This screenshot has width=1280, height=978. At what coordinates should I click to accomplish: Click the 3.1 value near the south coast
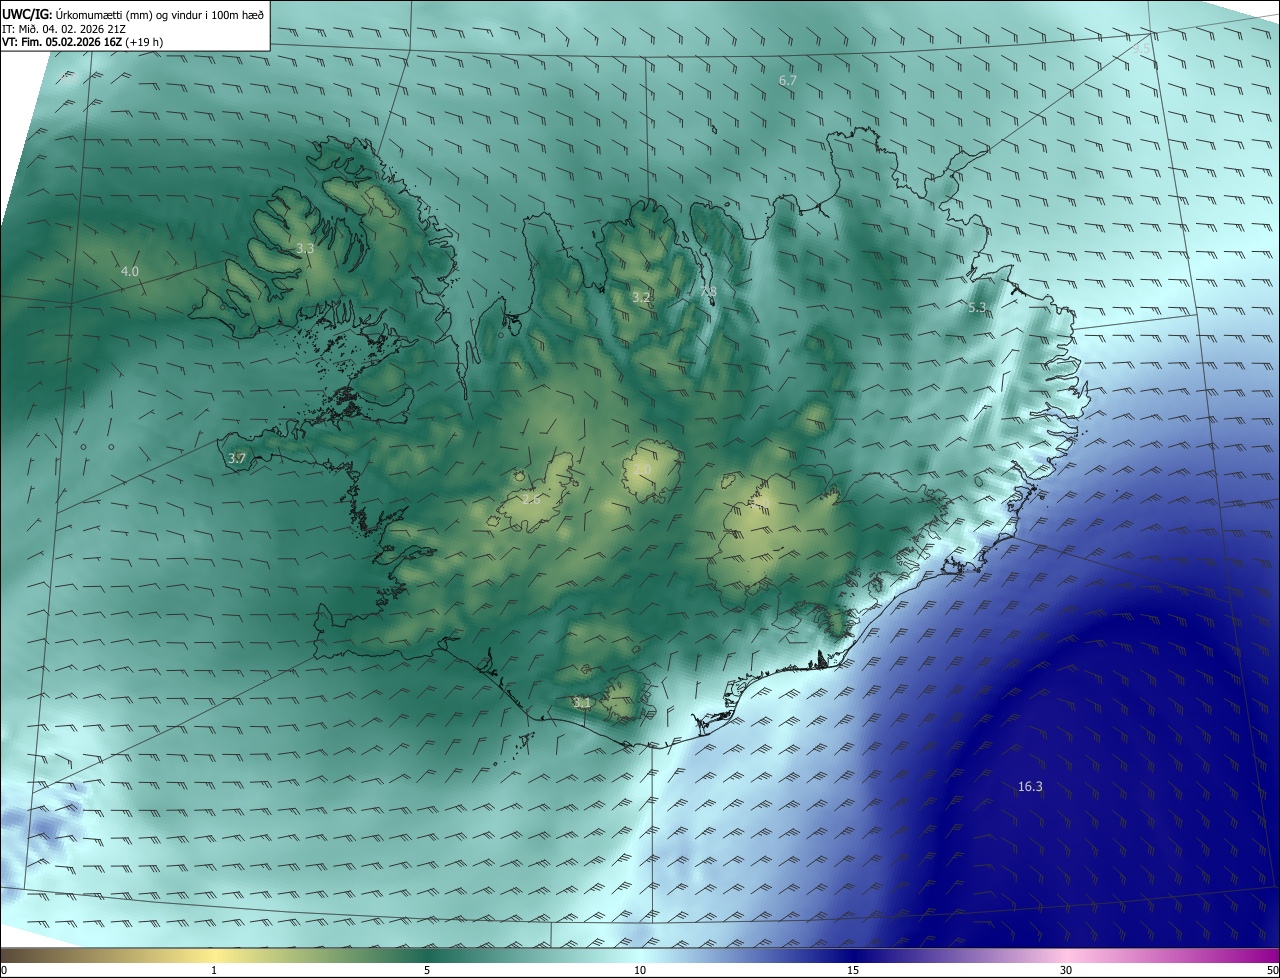tap(582, 703)
